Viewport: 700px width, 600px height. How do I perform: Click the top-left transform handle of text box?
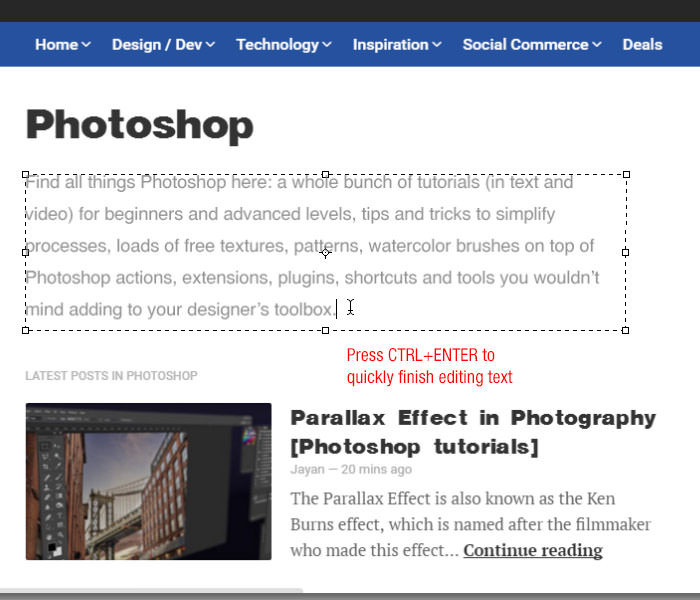pos(25,174)
